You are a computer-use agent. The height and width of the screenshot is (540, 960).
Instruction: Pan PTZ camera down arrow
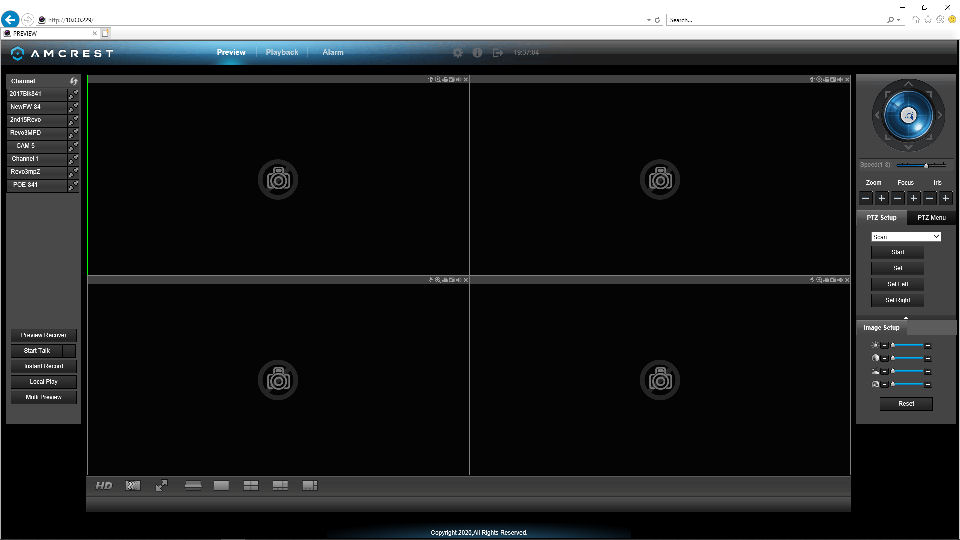(x=909, y=146)
